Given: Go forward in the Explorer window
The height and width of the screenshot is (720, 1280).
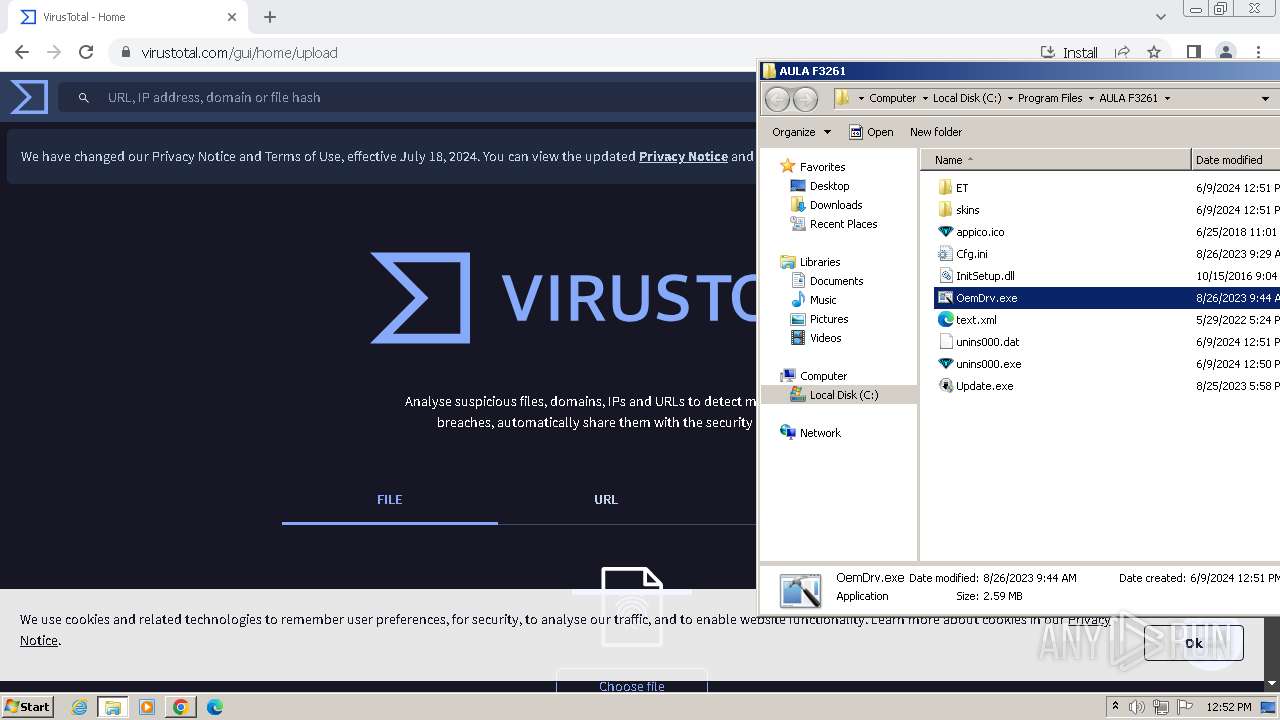Looking at the screenshot, I should [x=805, y=98].
